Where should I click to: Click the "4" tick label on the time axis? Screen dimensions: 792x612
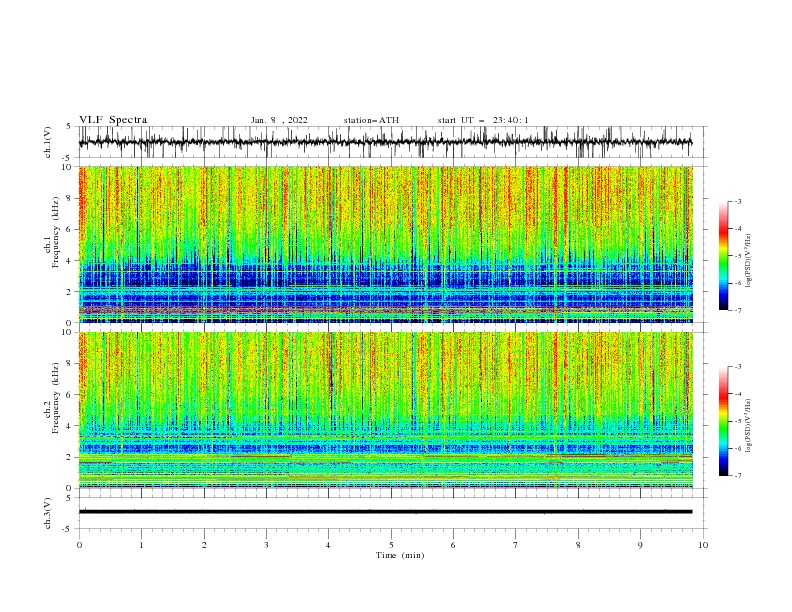[x=328, y=545]
